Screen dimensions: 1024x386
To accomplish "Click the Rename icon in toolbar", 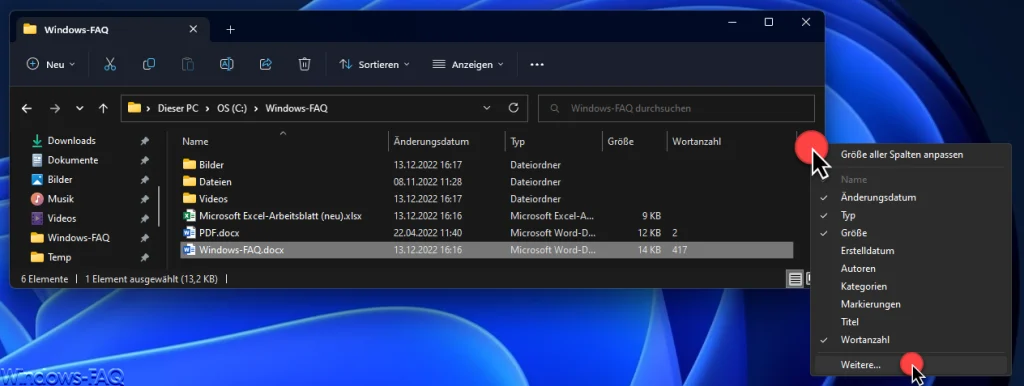I will pyautogui.click(x=227, y=64).
